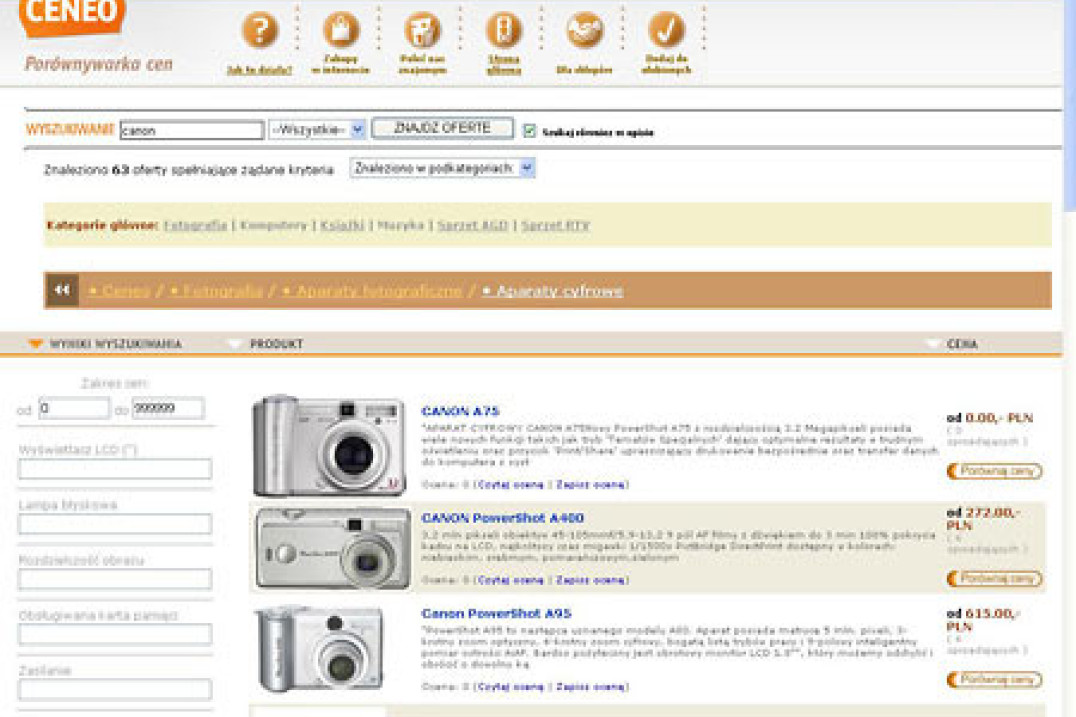Click 'Zapisz ocenę' for PowerShot A95
Viewport: 1076px width, 717px height.
pyautogui.click(x=590, y=686)
